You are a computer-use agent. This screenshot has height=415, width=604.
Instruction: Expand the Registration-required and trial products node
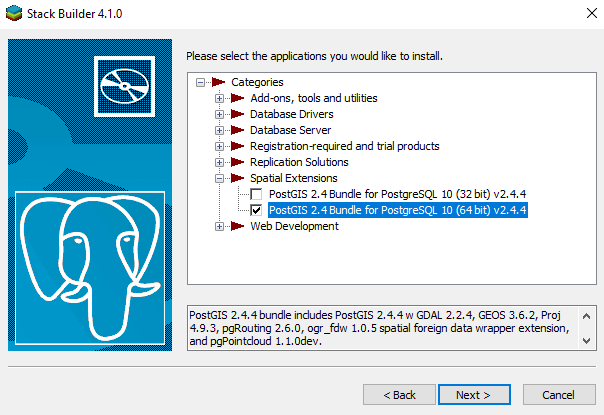219,146
